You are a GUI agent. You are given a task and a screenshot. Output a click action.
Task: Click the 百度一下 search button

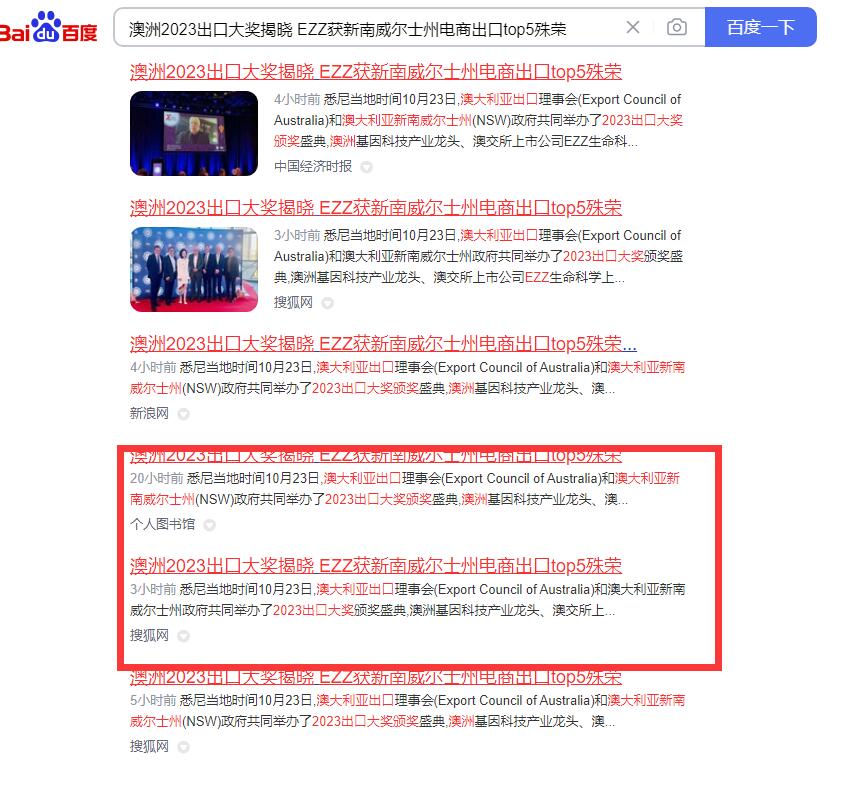click(761, 27)
